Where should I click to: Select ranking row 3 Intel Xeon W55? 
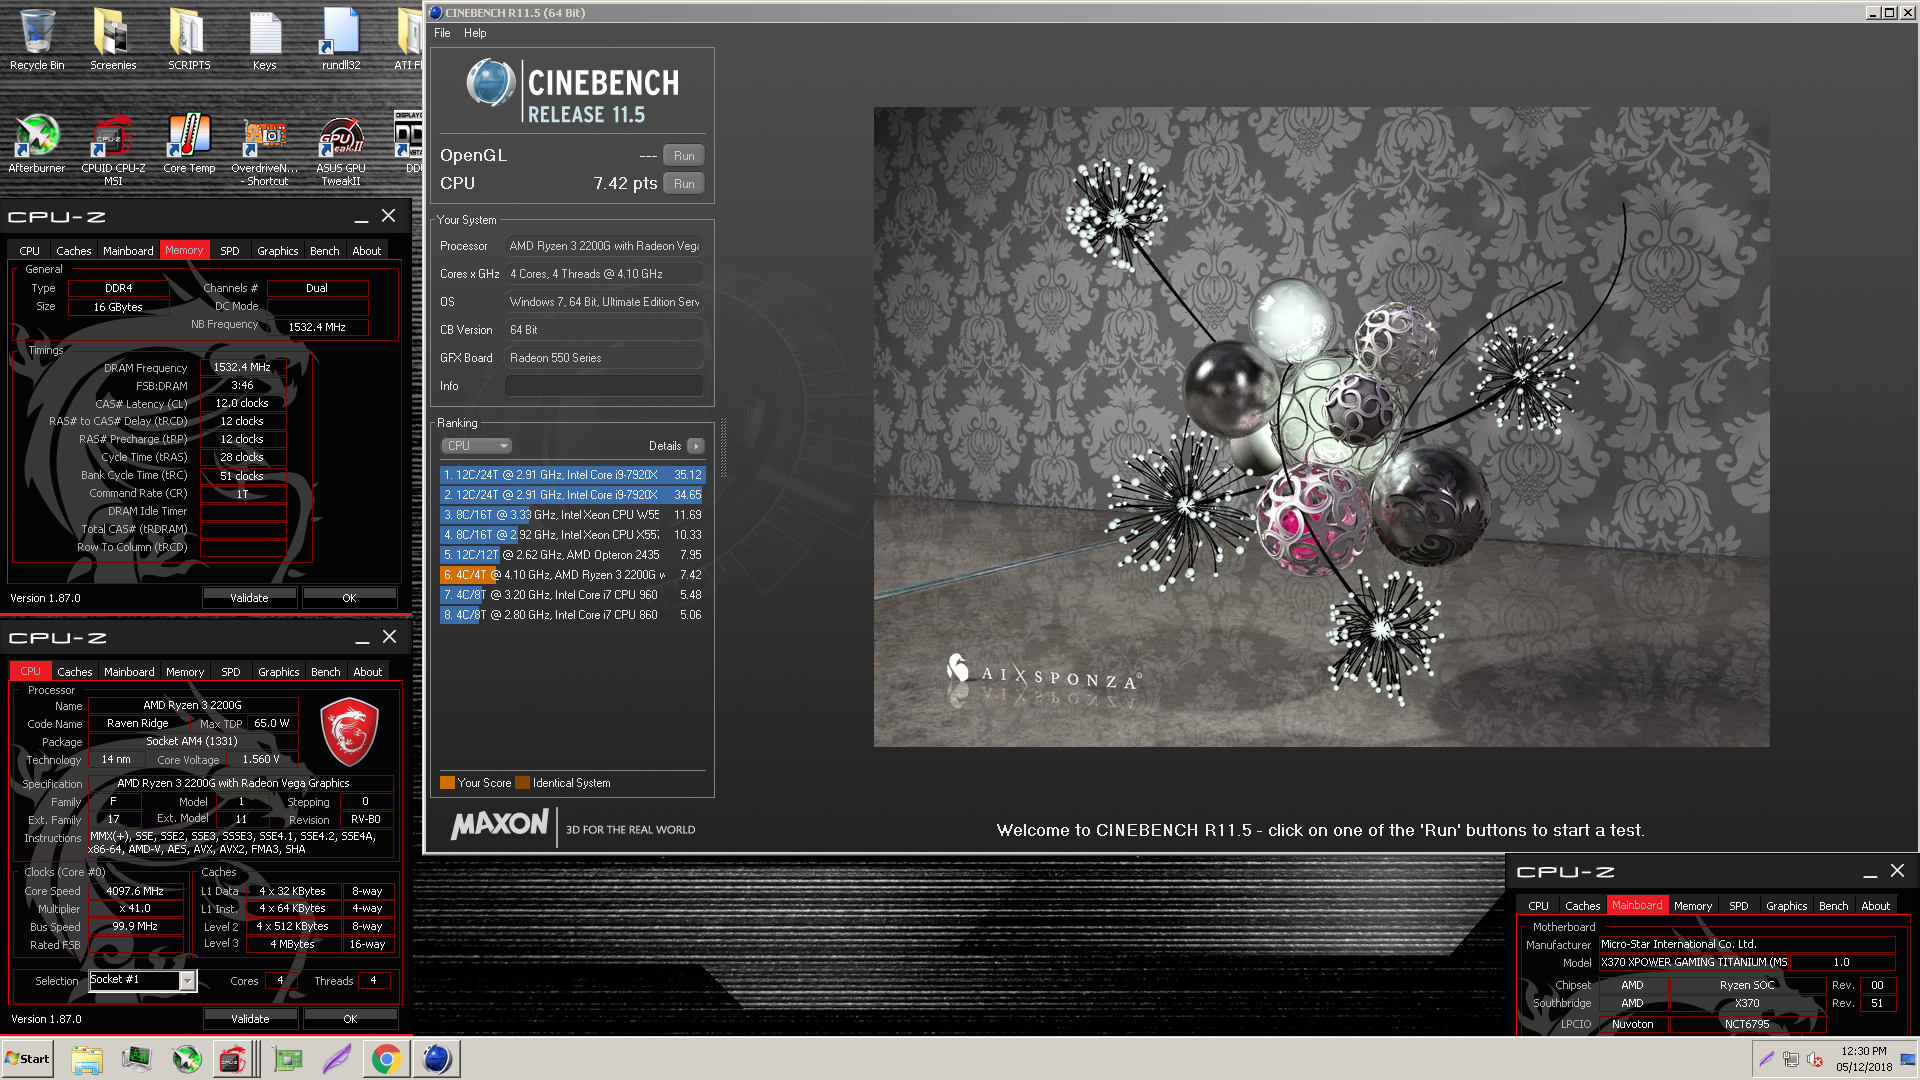pos(572,515)
